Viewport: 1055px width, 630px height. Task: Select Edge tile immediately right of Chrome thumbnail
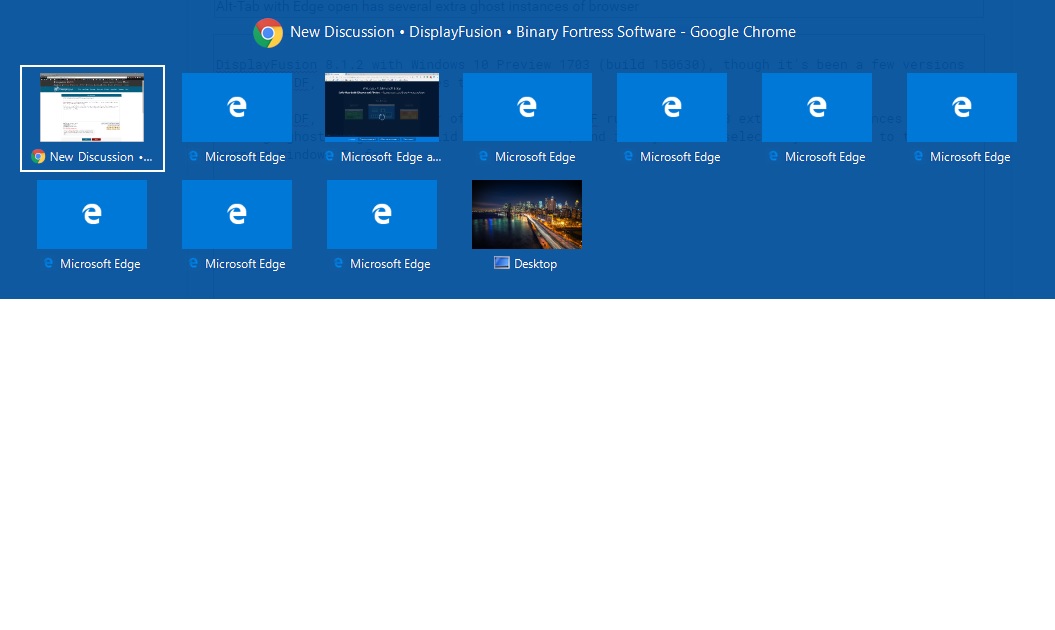pos(237,107)
